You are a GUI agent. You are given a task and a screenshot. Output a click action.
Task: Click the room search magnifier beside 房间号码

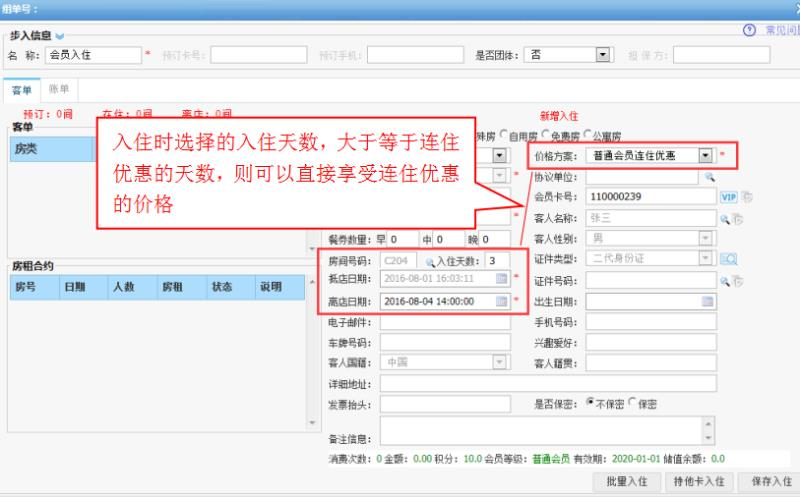pos(430,262)
